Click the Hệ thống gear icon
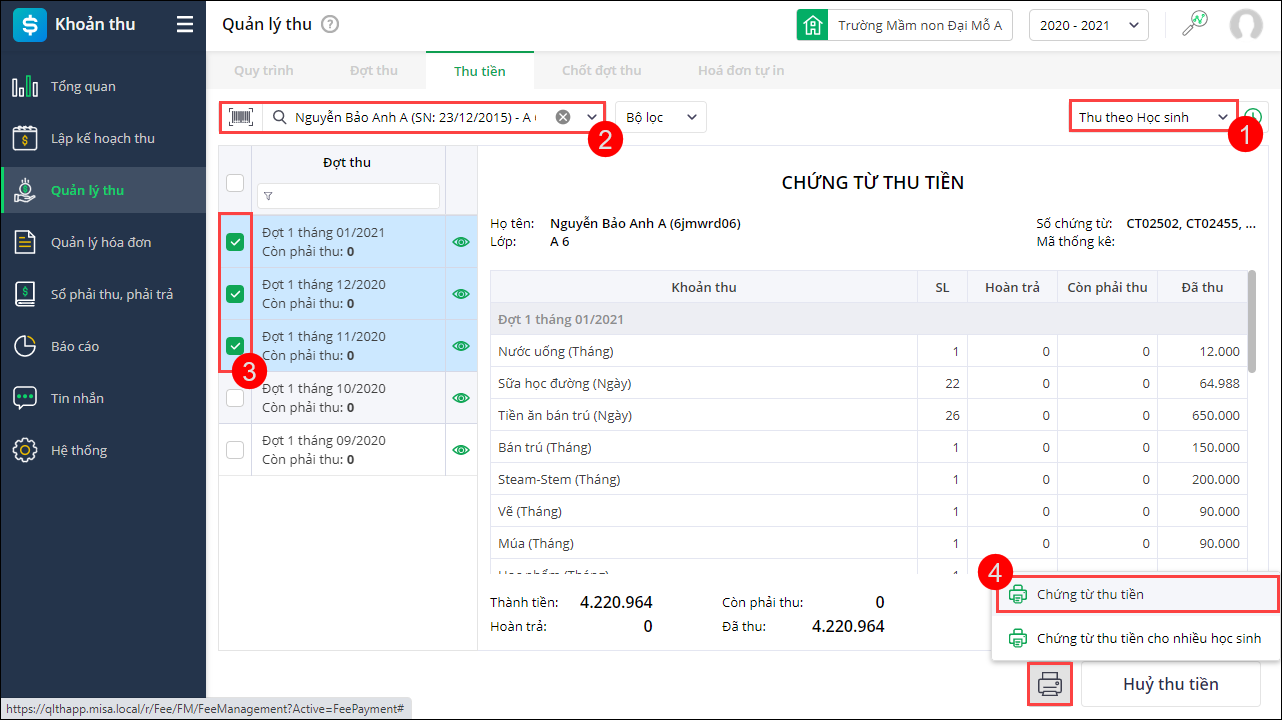 click(x=25, y=450)
